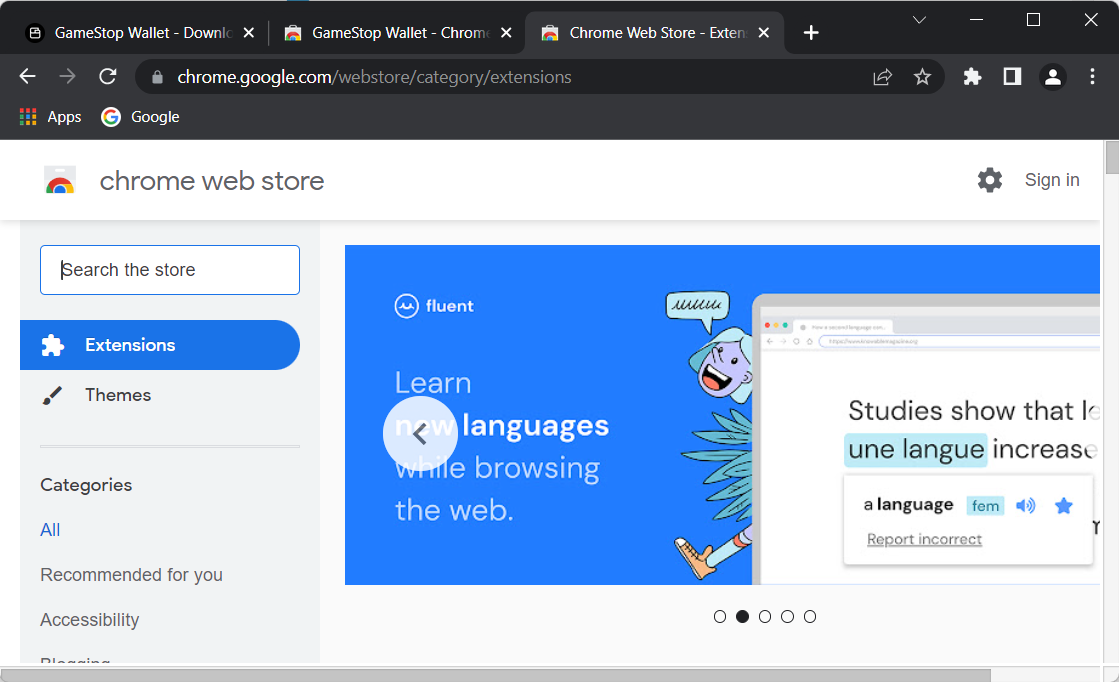Screen dimensions: 1119x682
Task: Open the Recommended for you category
Action: (131, 574)
